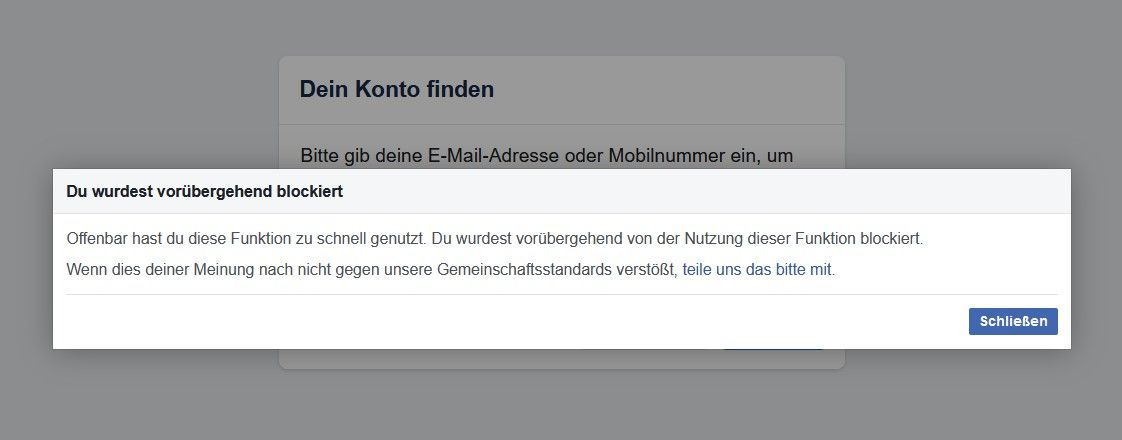Click the 'Dein Konto finden' heading

397,89
